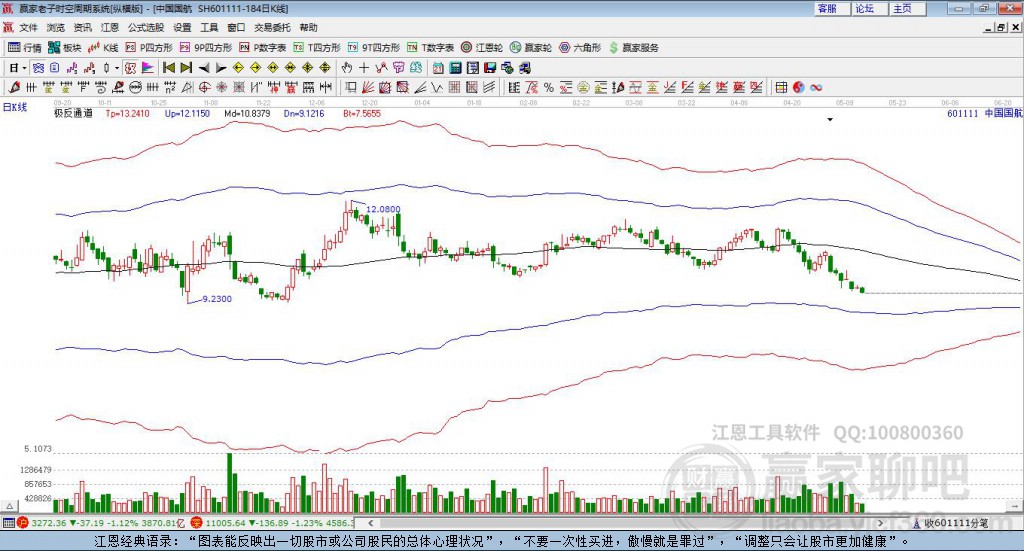This screenshot has height=551, width=1024.
Task: Switch to the K线 chart view
Action: [x=103, y=48]
